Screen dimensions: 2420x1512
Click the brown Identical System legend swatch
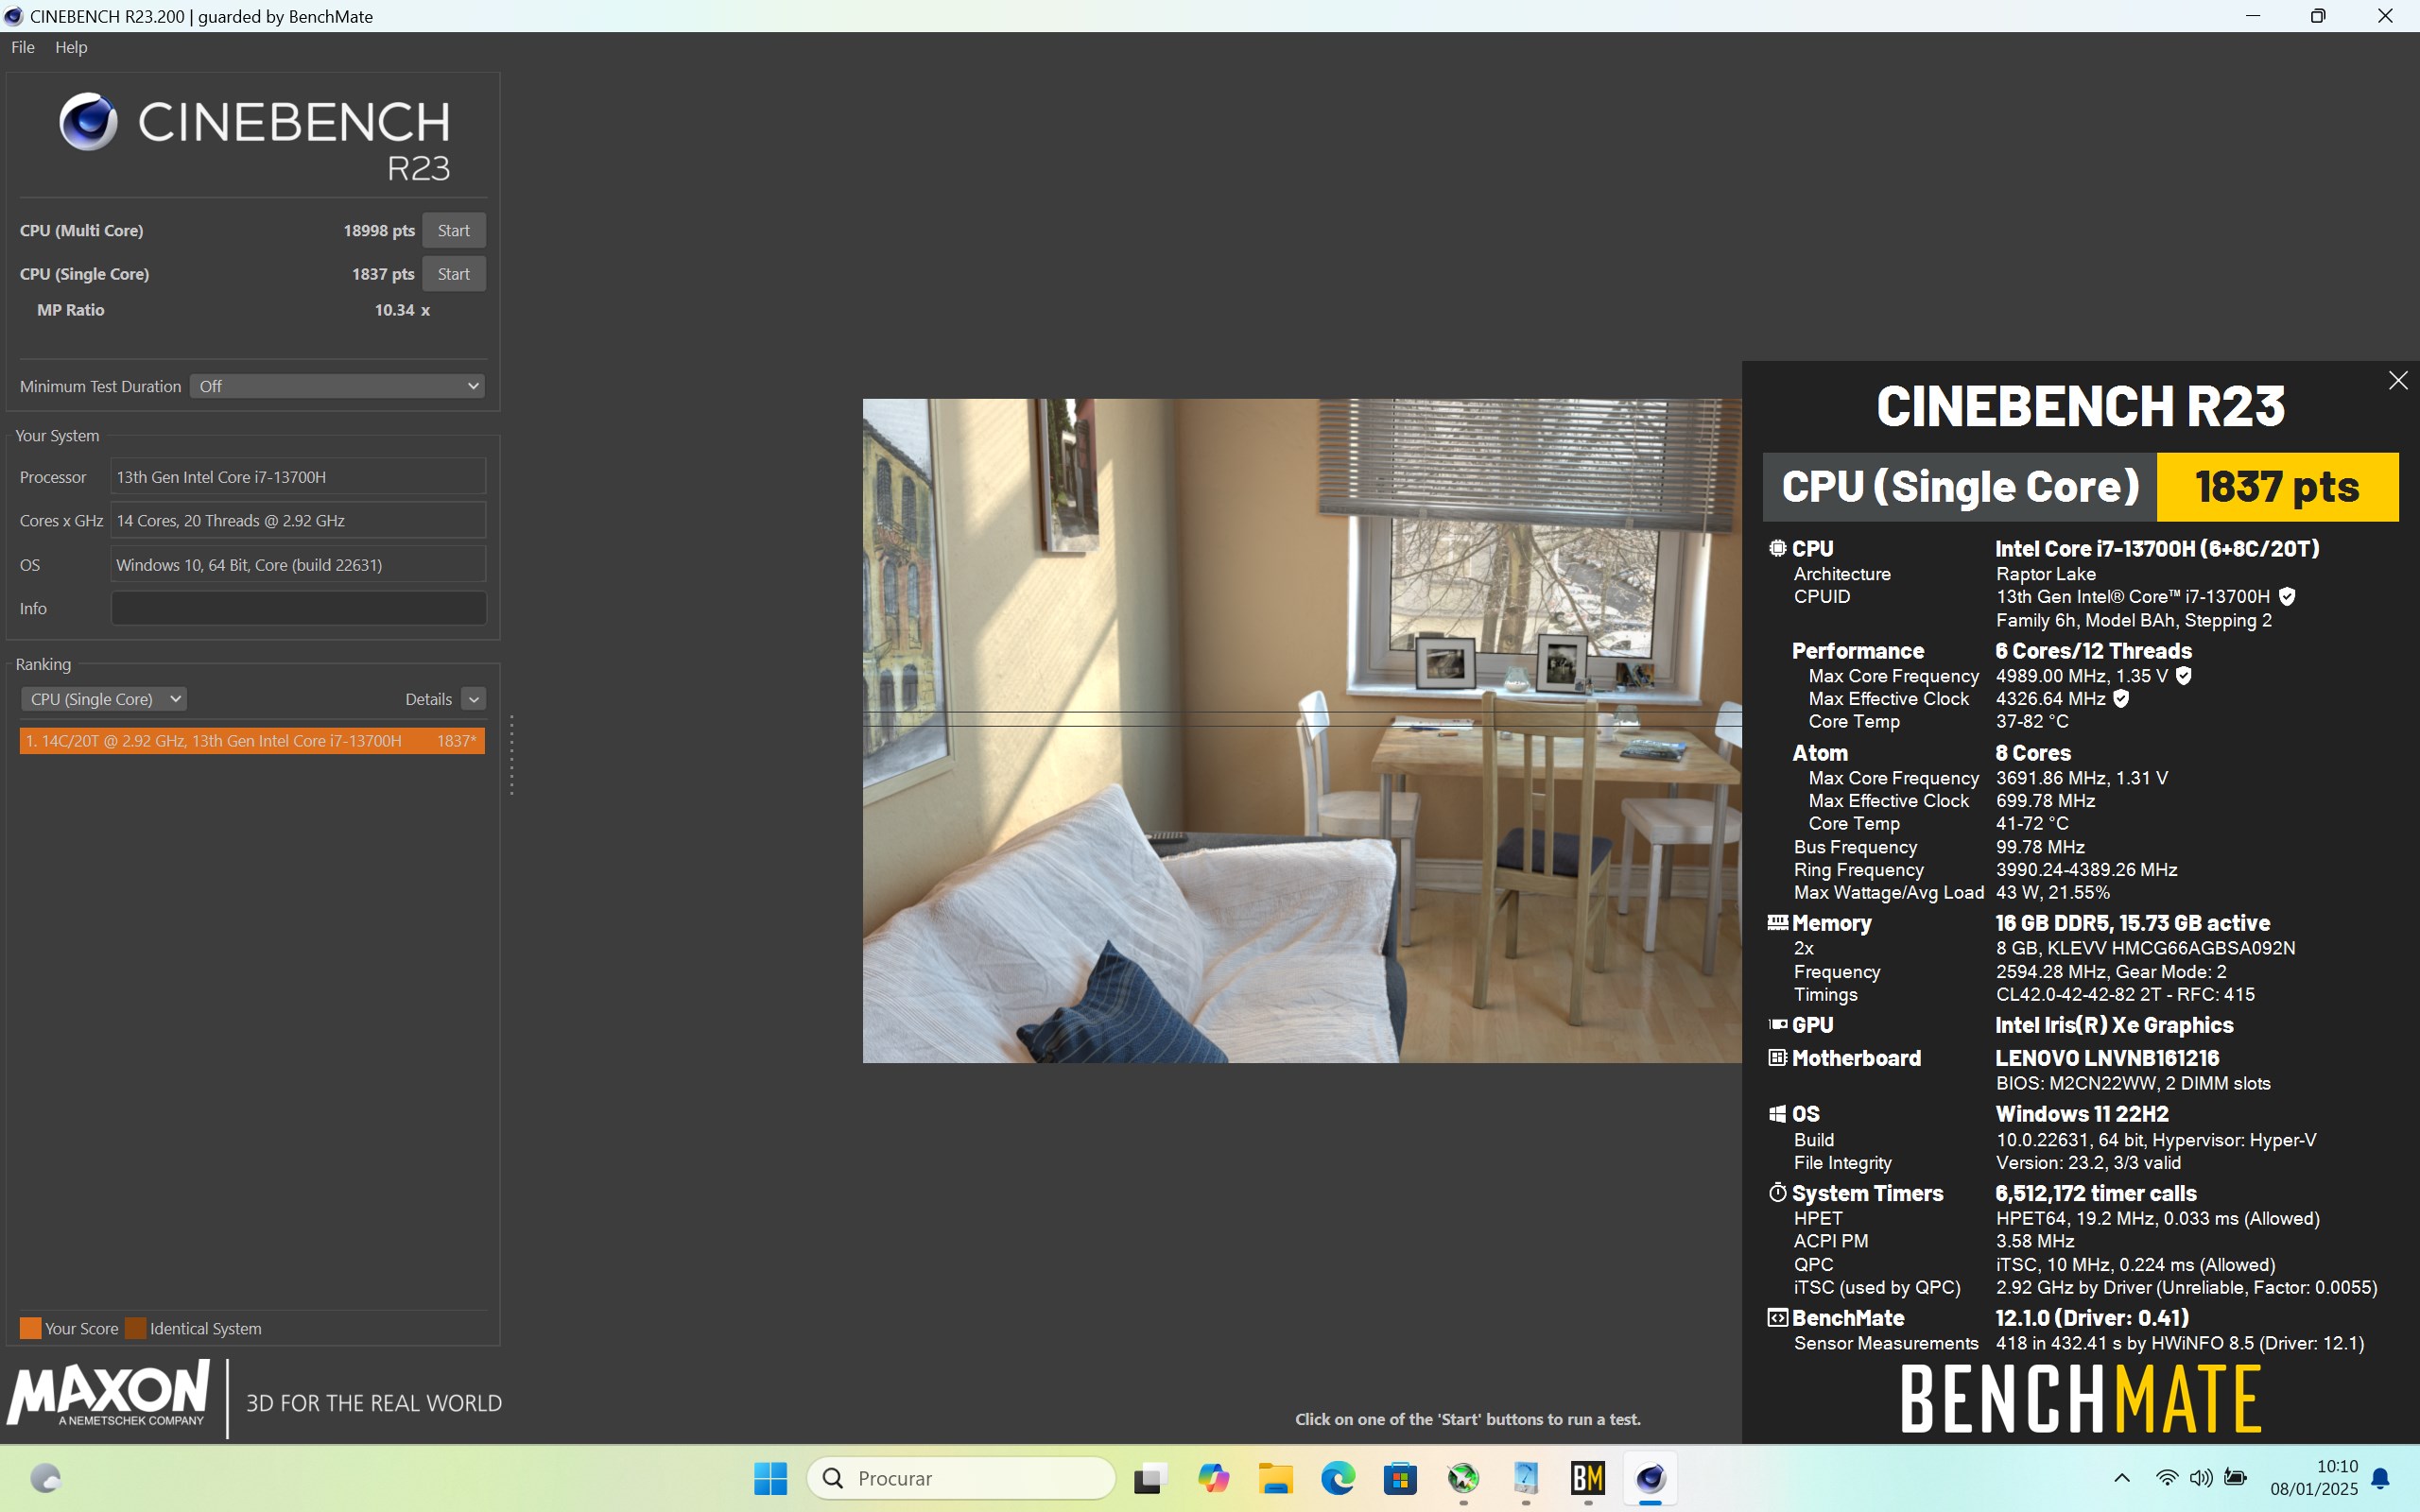click(x=135, y=1328)
